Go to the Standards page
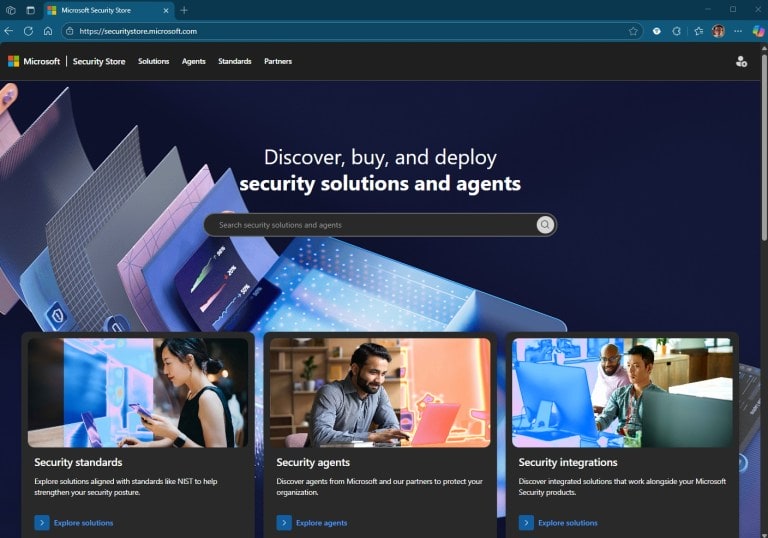 pos(235,61)
